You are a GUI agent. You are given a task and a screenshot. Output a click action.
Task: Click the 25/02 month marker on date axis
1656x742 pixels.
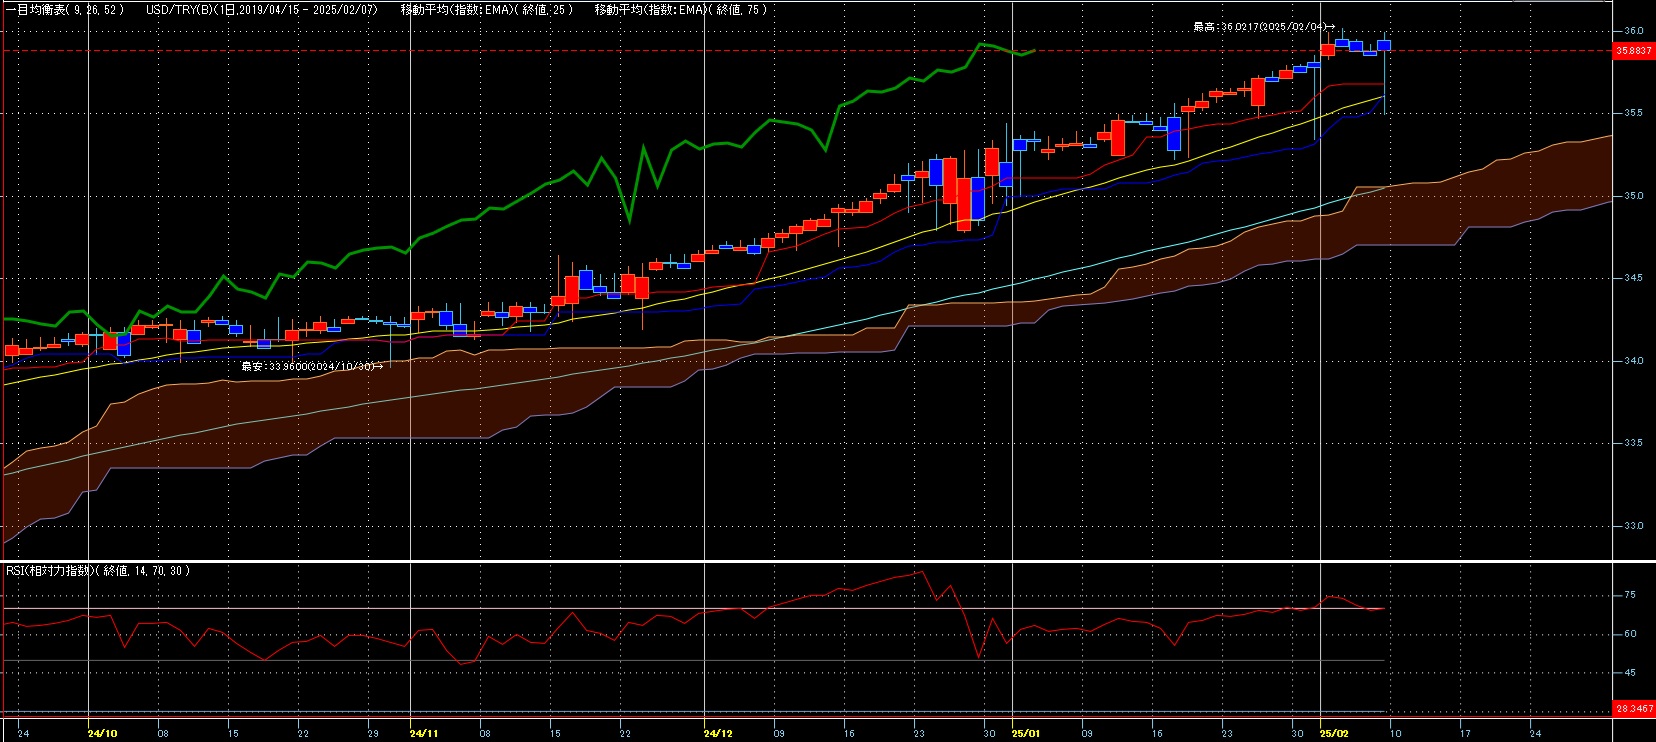click(x=1335, y=733)
